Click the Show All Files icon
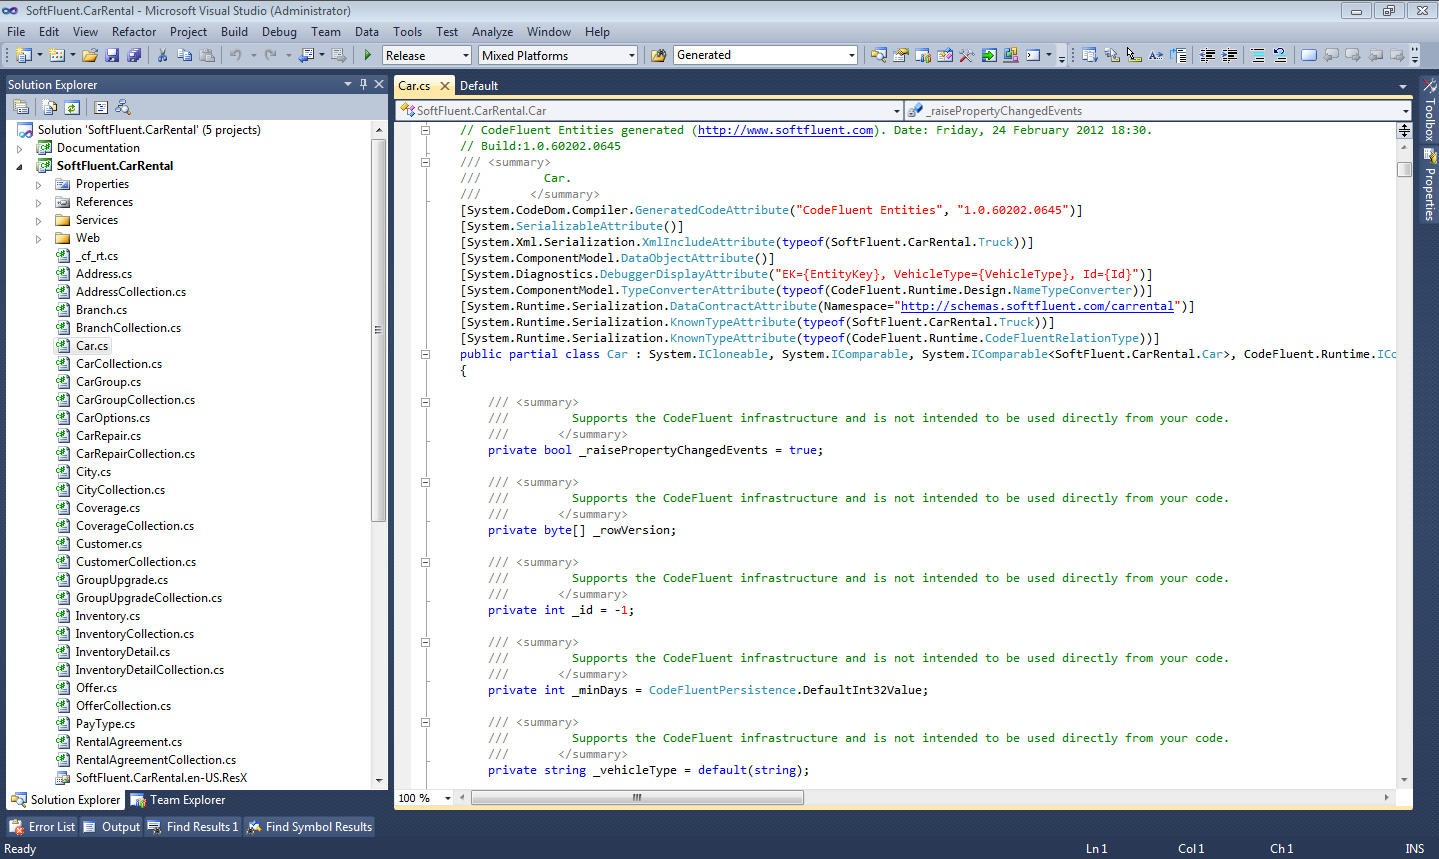Viewport: 1439px width, 859px height. (x=49, y=106)
